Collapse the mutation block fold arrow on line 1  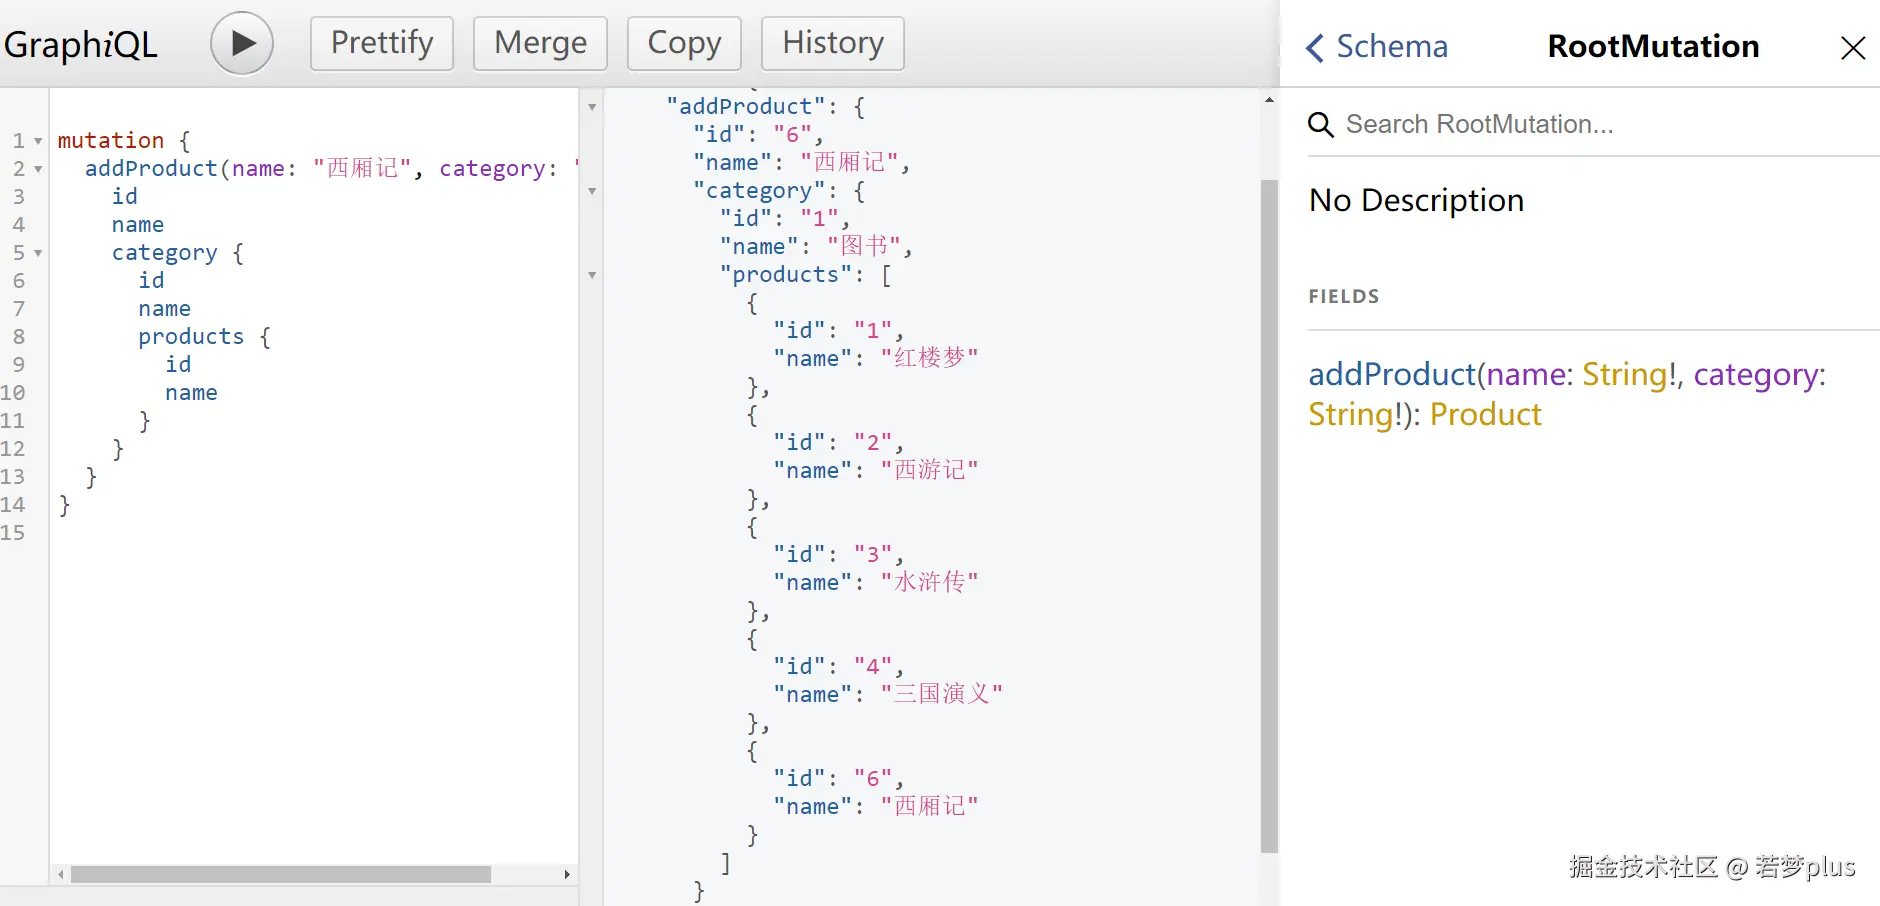pyautogui.click(x=36, y=141)
